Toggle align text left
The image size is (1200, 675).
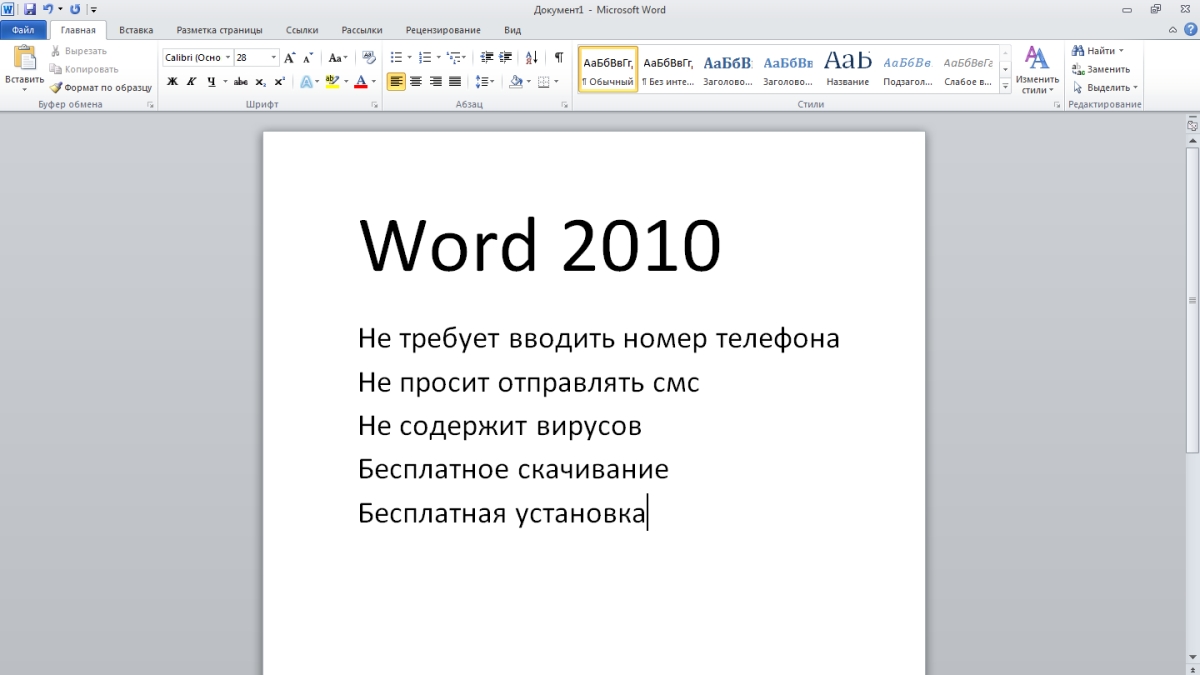coord(397,82)
